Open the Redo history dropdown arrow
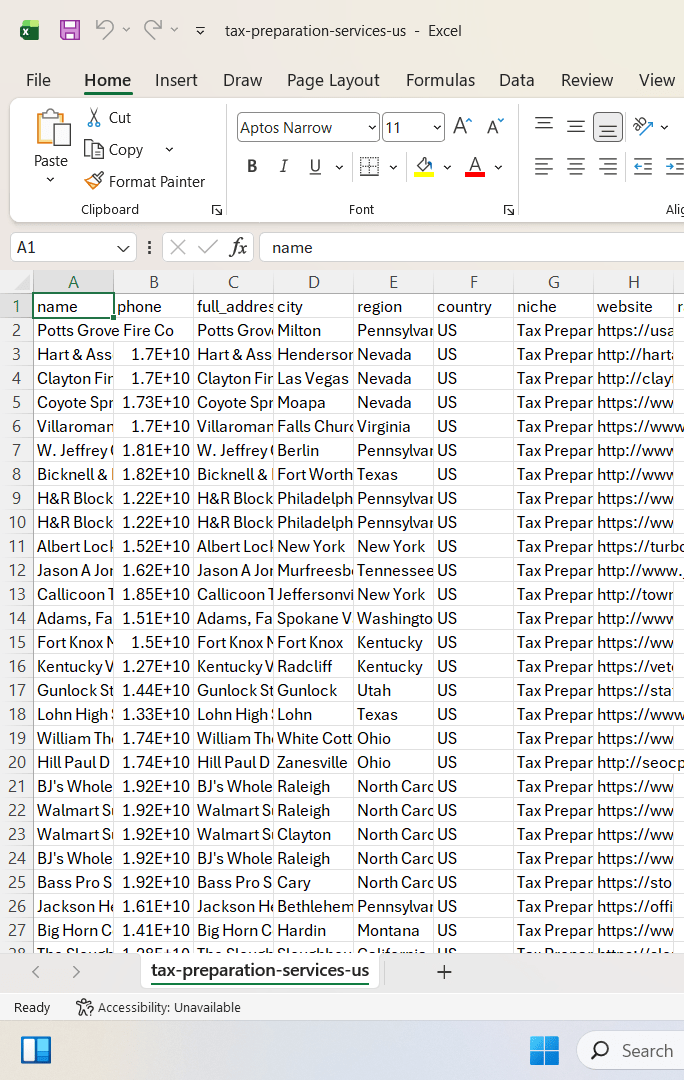 (174, 30)
